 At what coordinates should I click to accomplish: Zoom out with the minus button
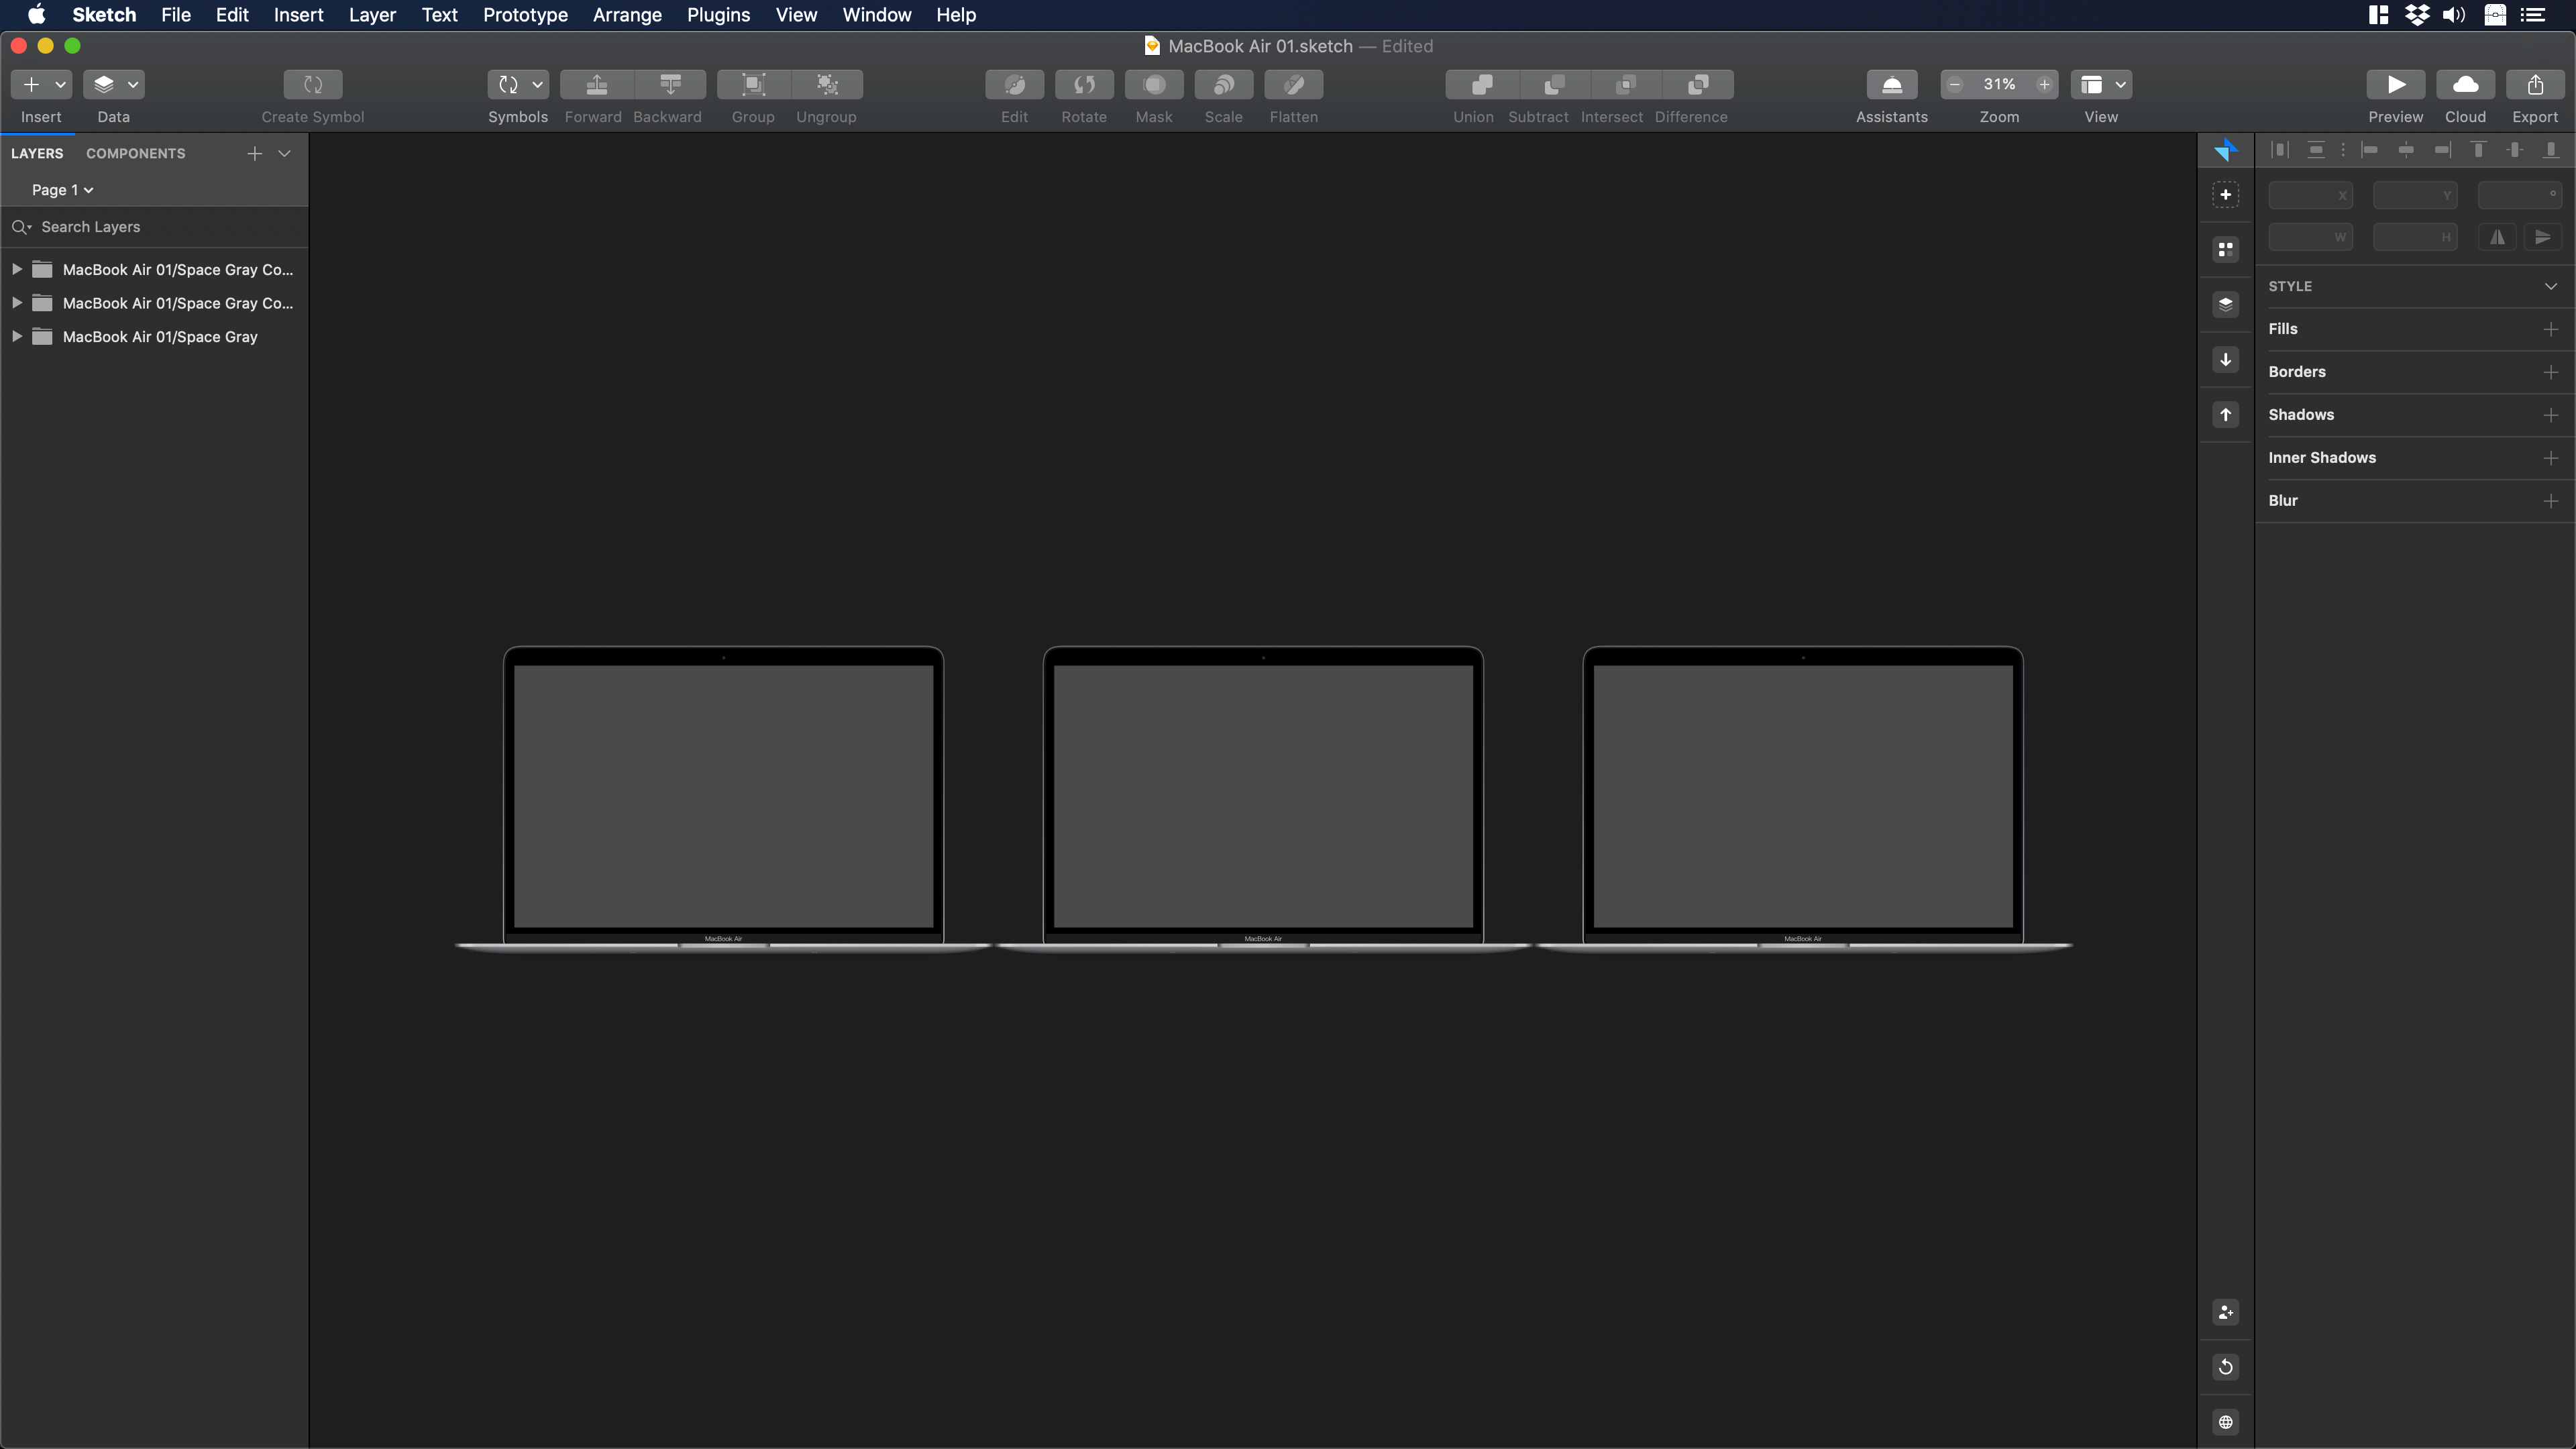[1955, 85]
